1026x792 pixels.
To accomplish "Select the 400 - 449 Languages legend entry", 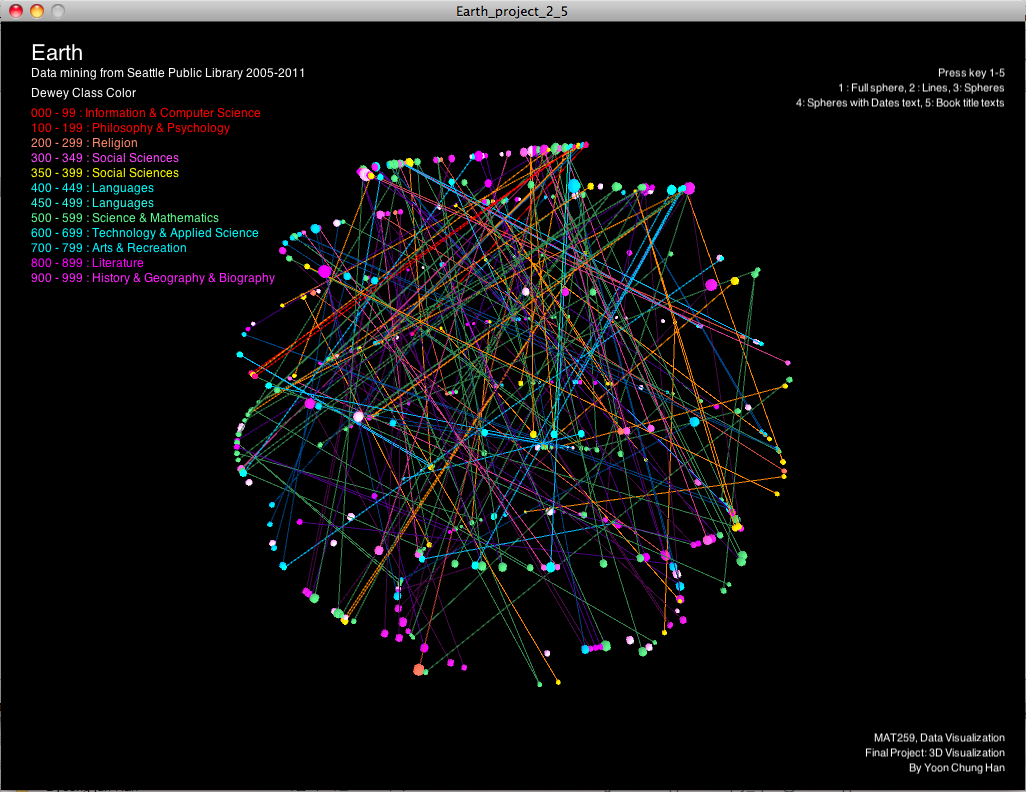I will [x=93, y=188].
